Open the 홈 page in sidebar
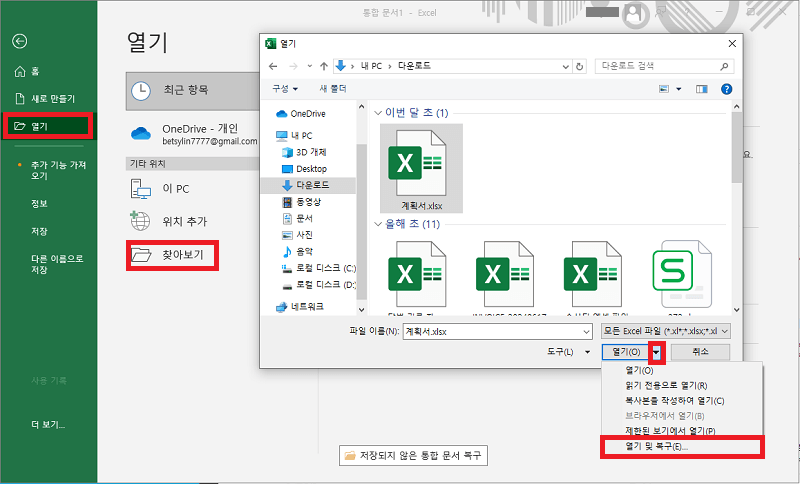The height and width of the screenshot is (484, 800). click(x=27, y=71)
